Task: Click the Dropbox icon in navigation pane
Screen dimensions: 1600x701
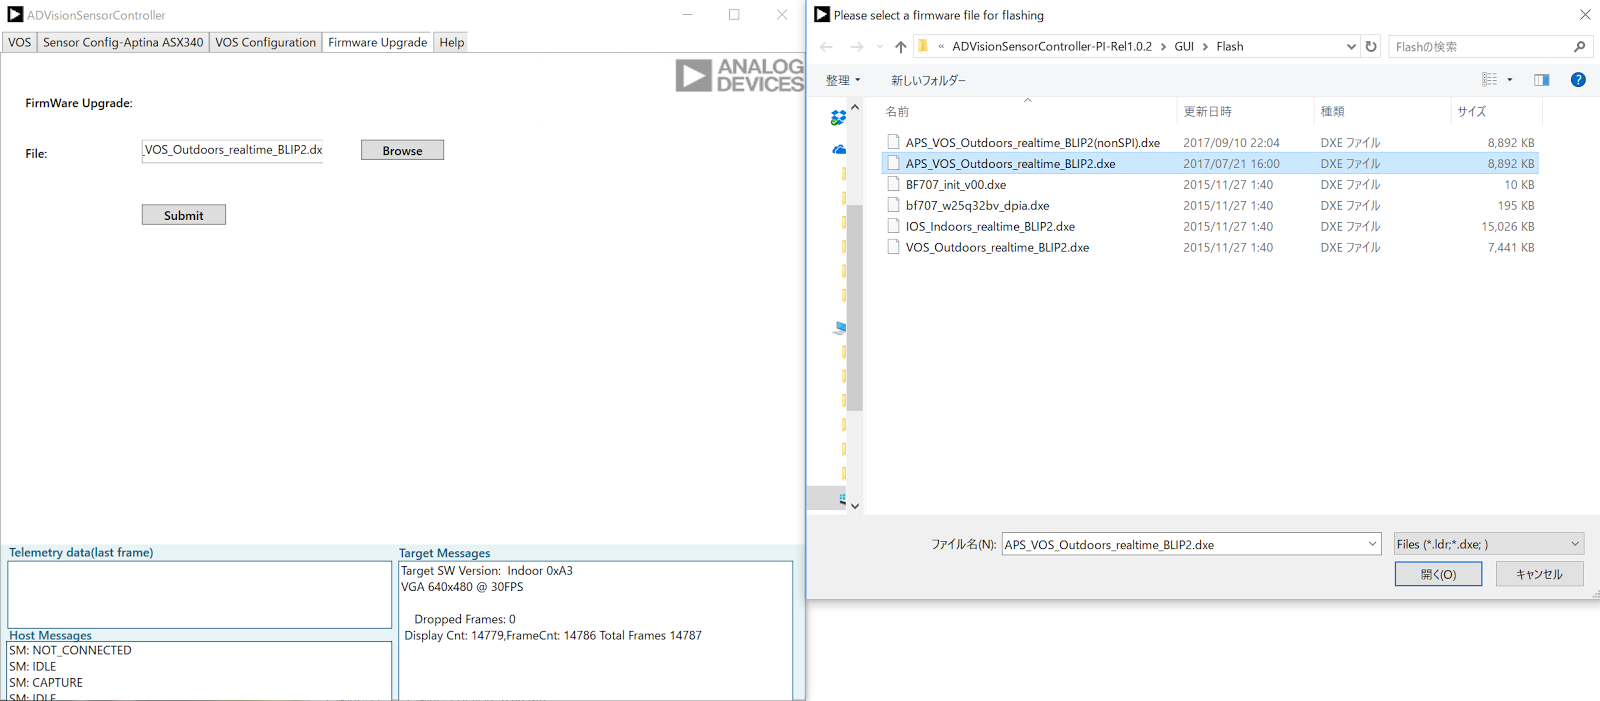Action: (838, 118)
